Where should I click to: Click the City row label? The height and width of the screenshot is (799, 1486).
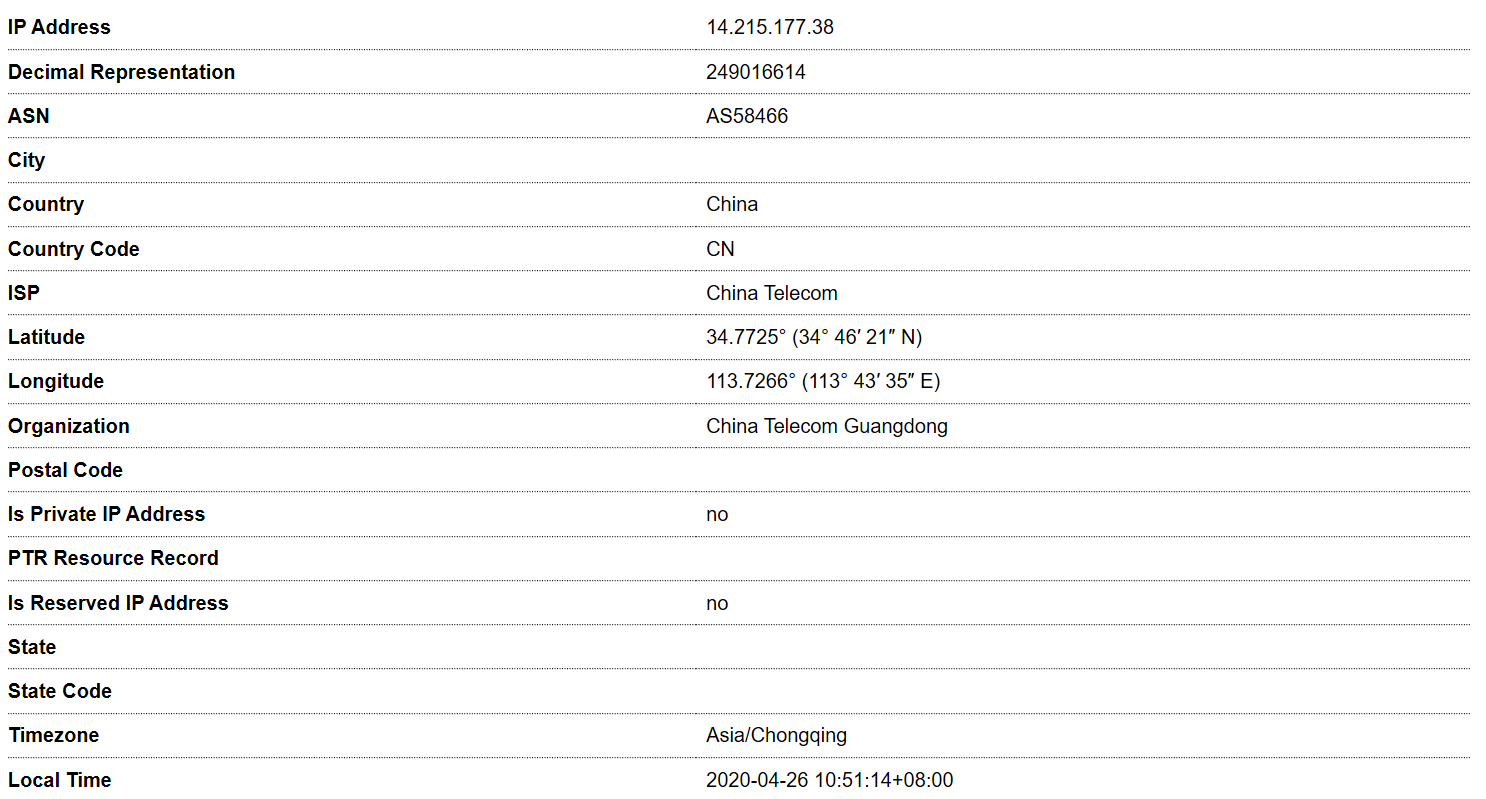tap(26, 160)
